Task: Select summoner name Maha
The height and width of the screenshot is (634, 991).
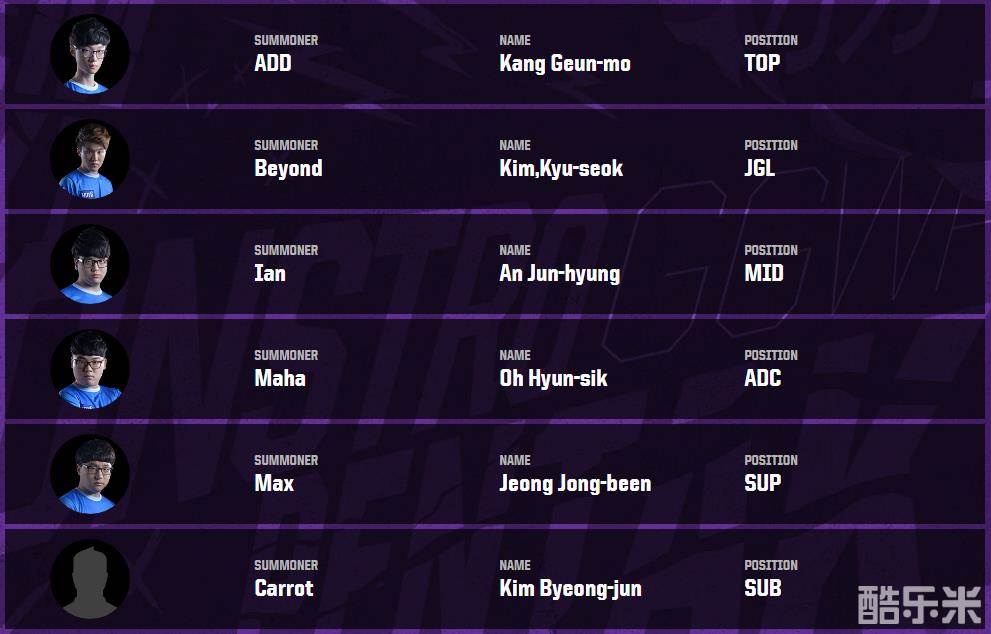Action: coord(280,379)
